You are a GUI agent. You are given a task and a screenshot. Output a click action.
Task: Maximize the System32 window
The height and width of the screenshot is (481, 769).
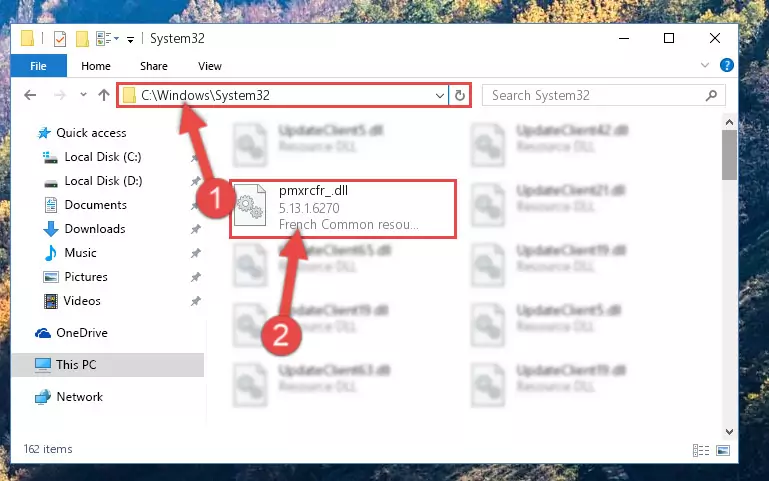click(x=668, y=38)
